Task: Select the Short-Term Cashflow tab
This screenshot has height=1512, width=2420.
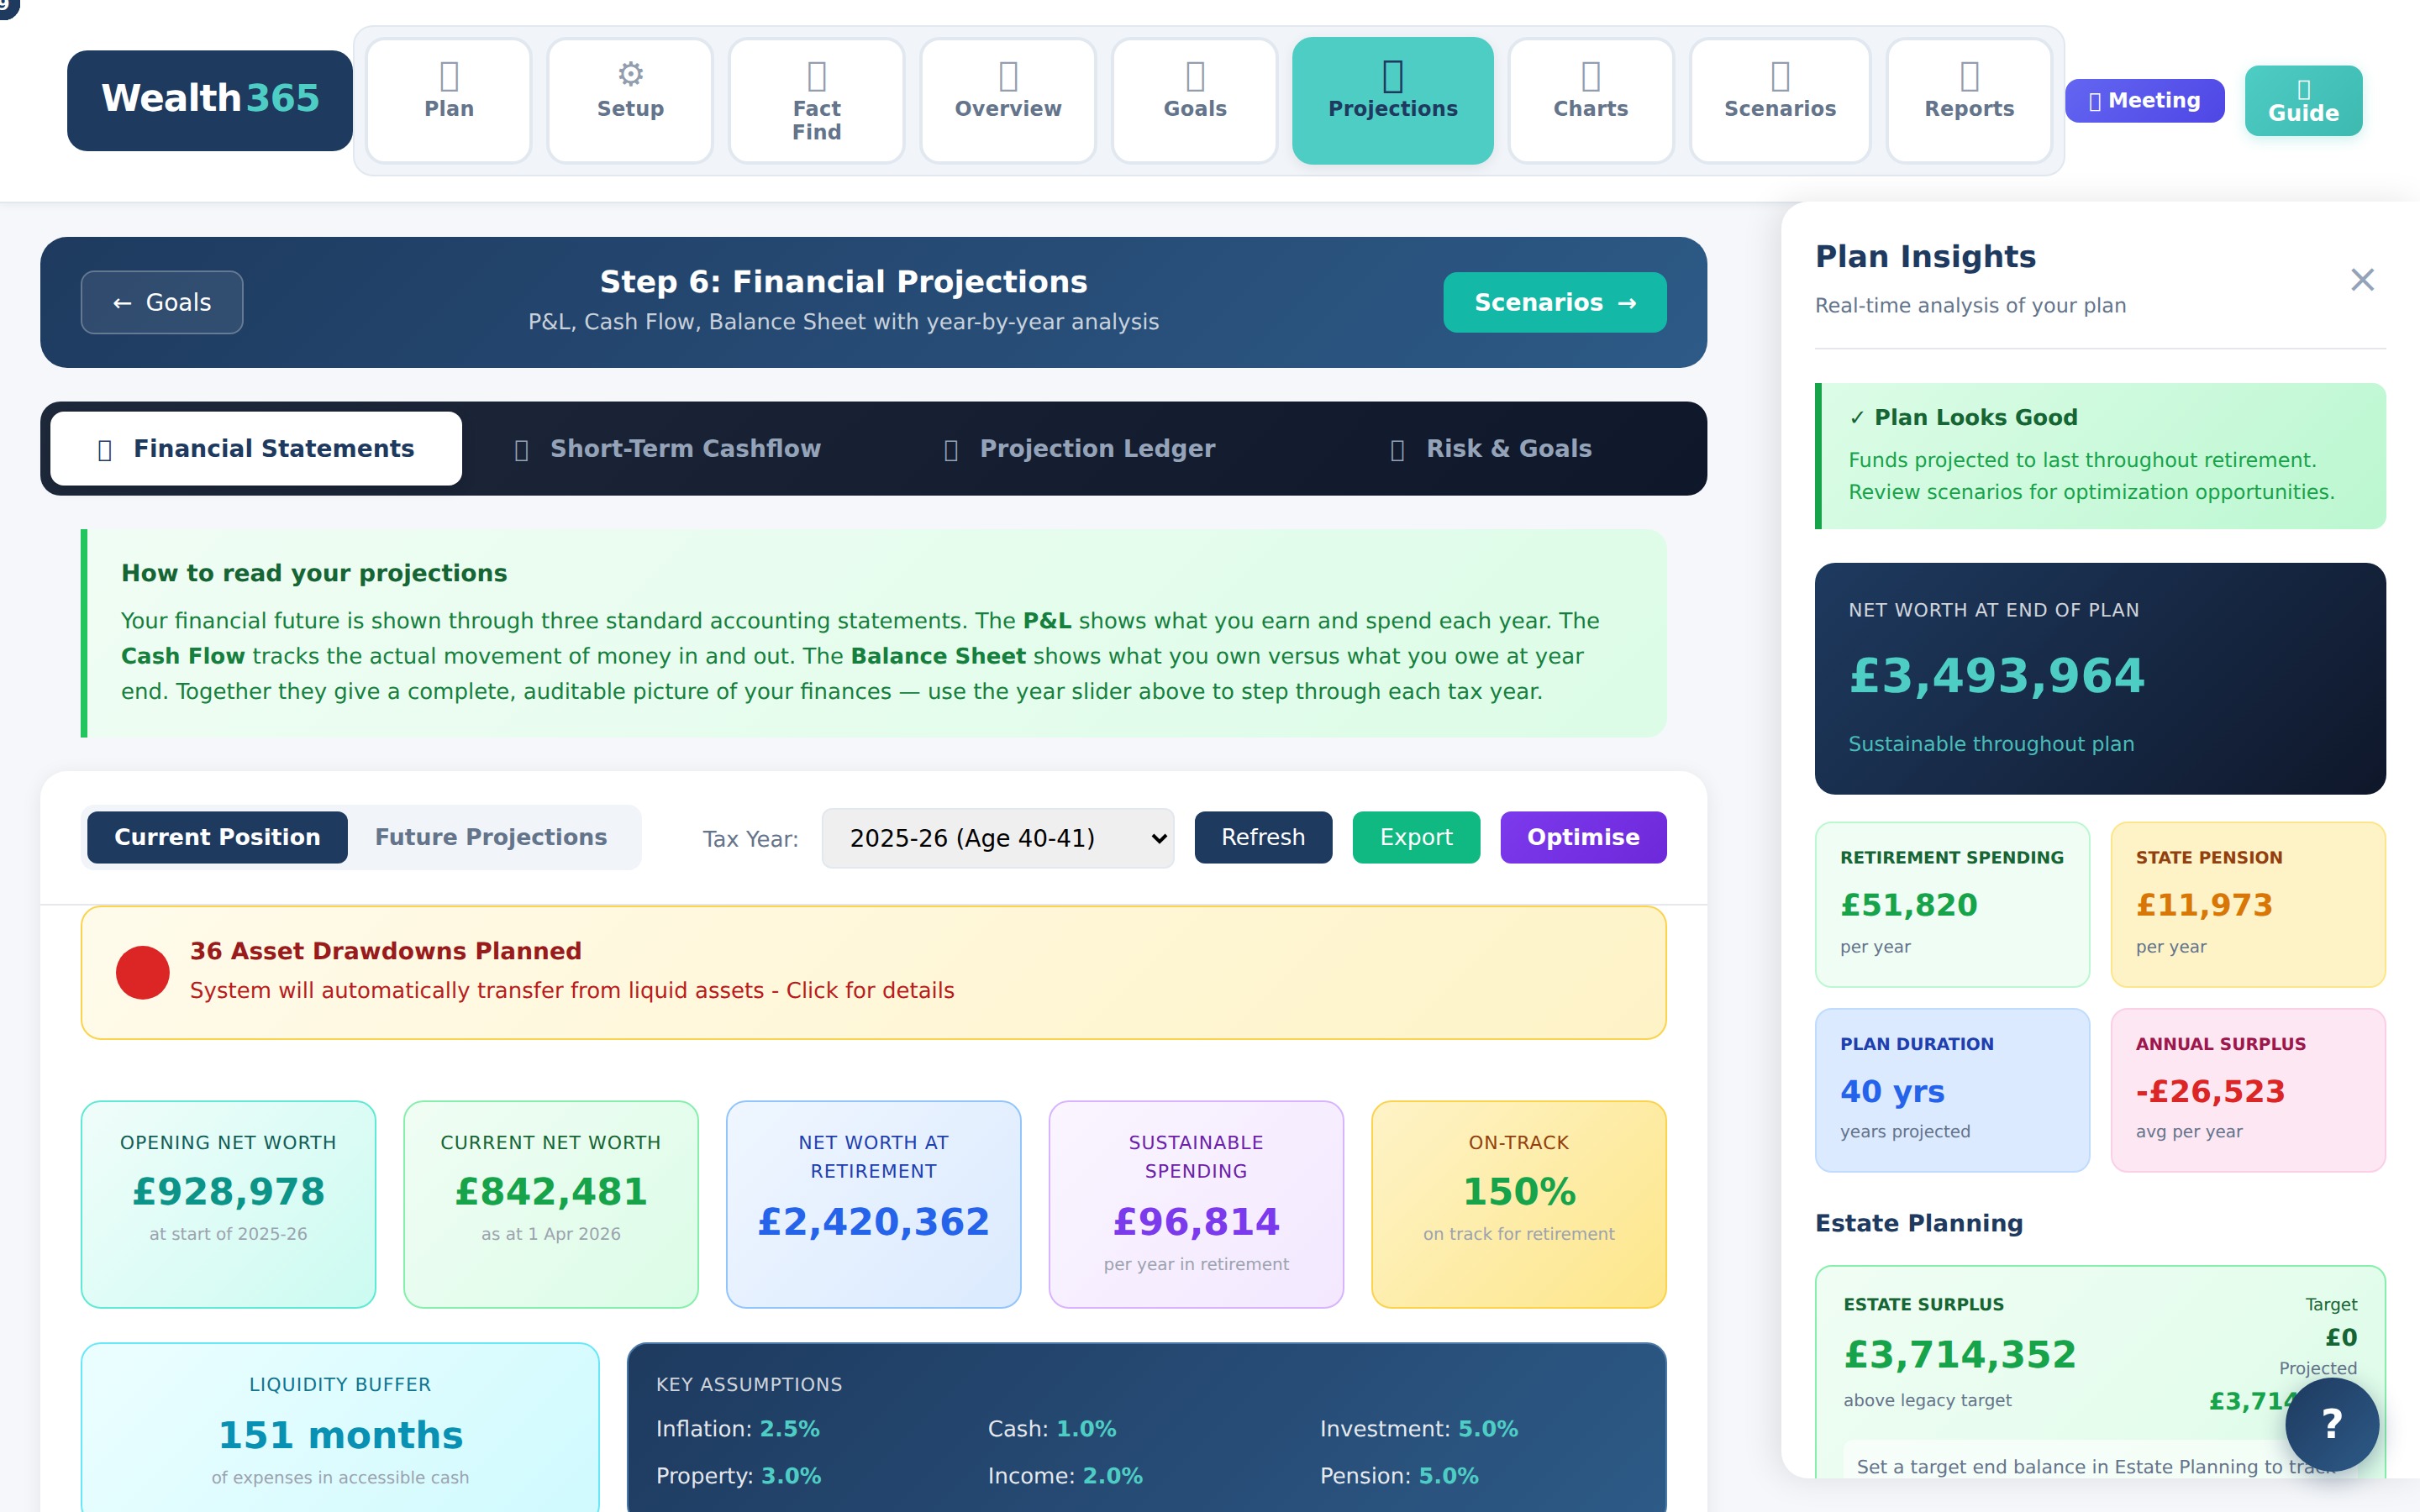Action: [667, 448]
